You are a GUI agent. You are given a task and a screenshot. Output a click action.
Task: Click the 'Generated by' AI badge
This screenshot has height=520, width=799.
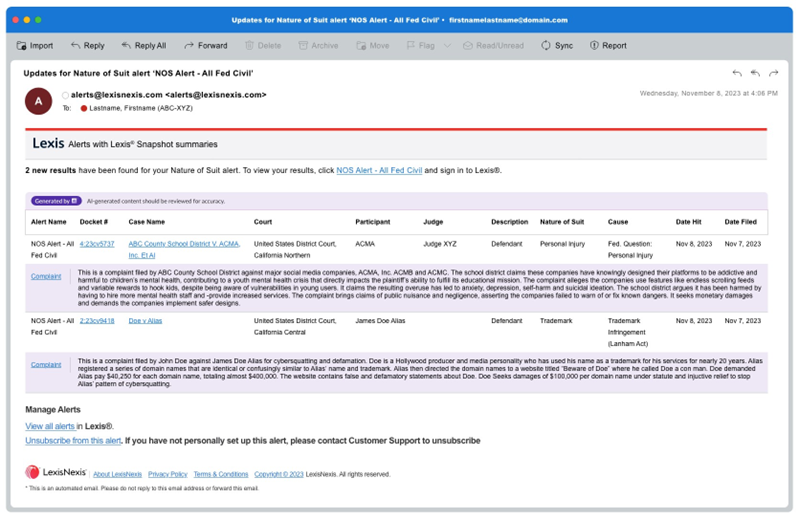pos(56,201)
